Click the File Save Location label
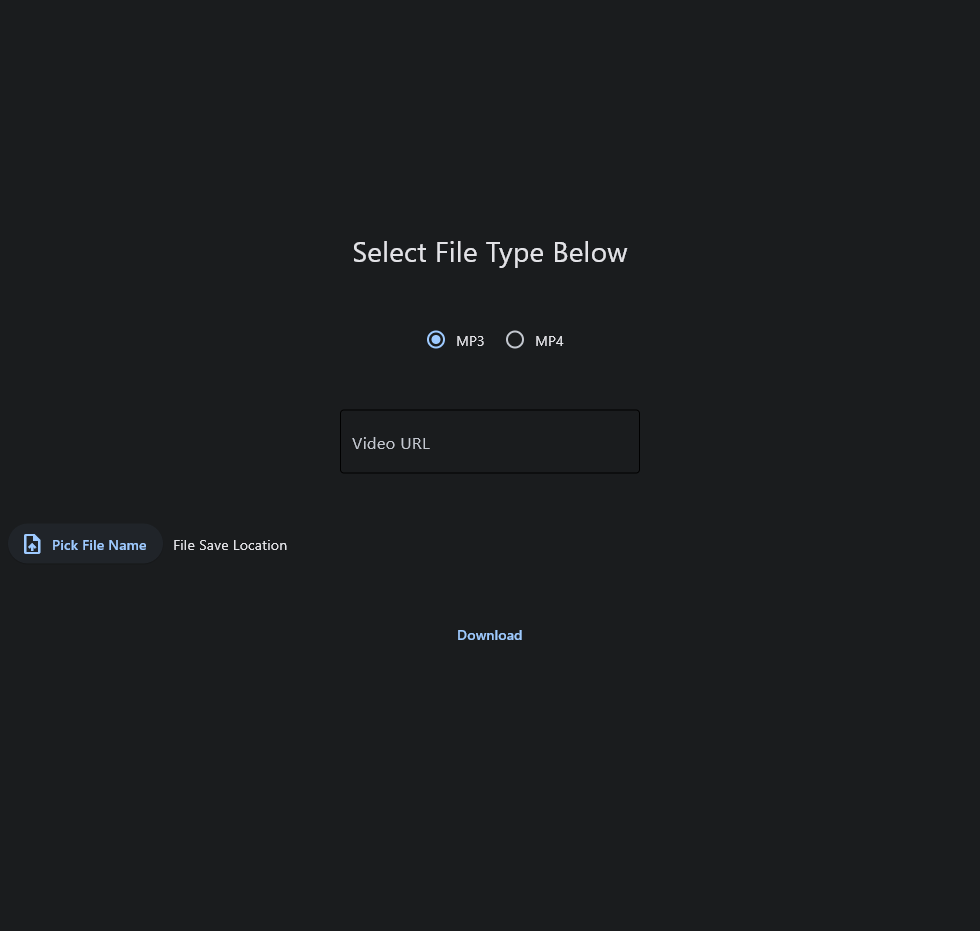Image resolution: width=980 pixels, height=931 pixels. point(230,545)
